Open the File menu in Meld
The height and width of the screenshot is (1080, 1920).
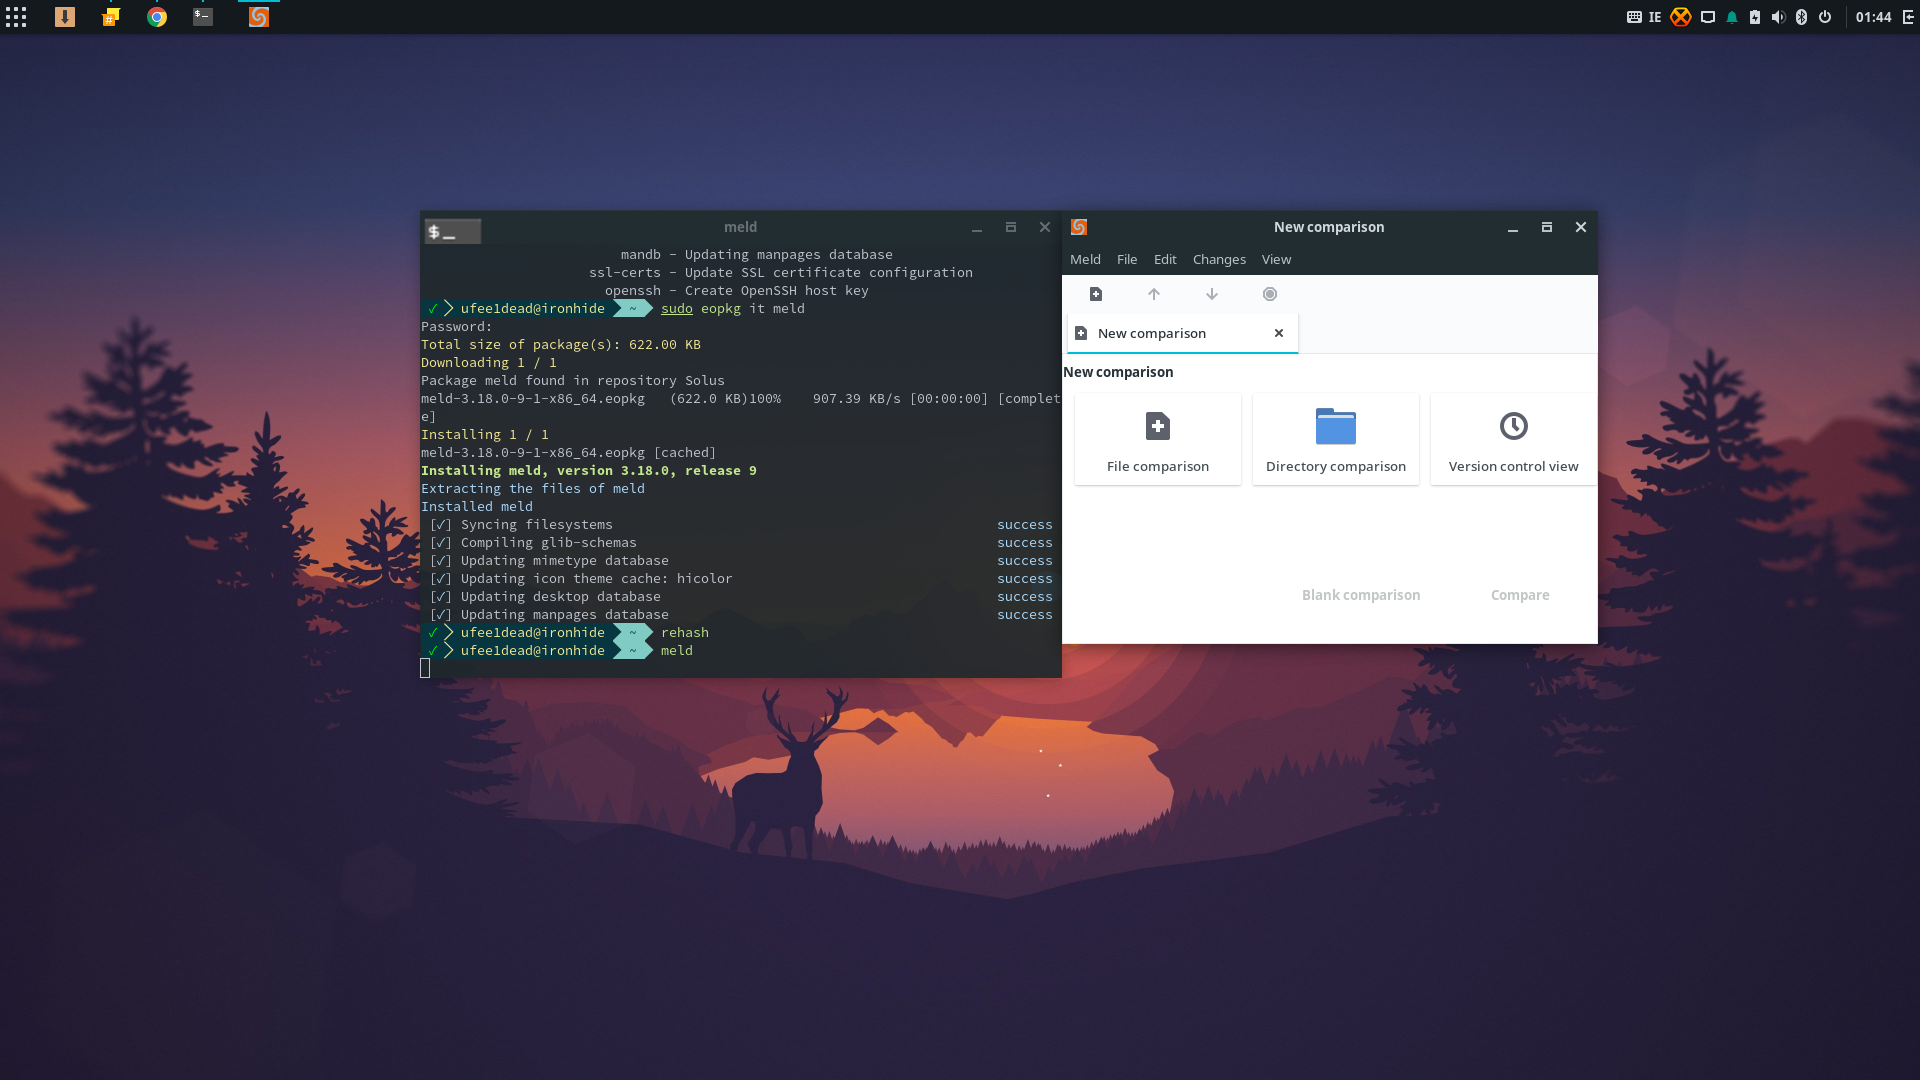pyautogui.click(x=1127, y=259)
